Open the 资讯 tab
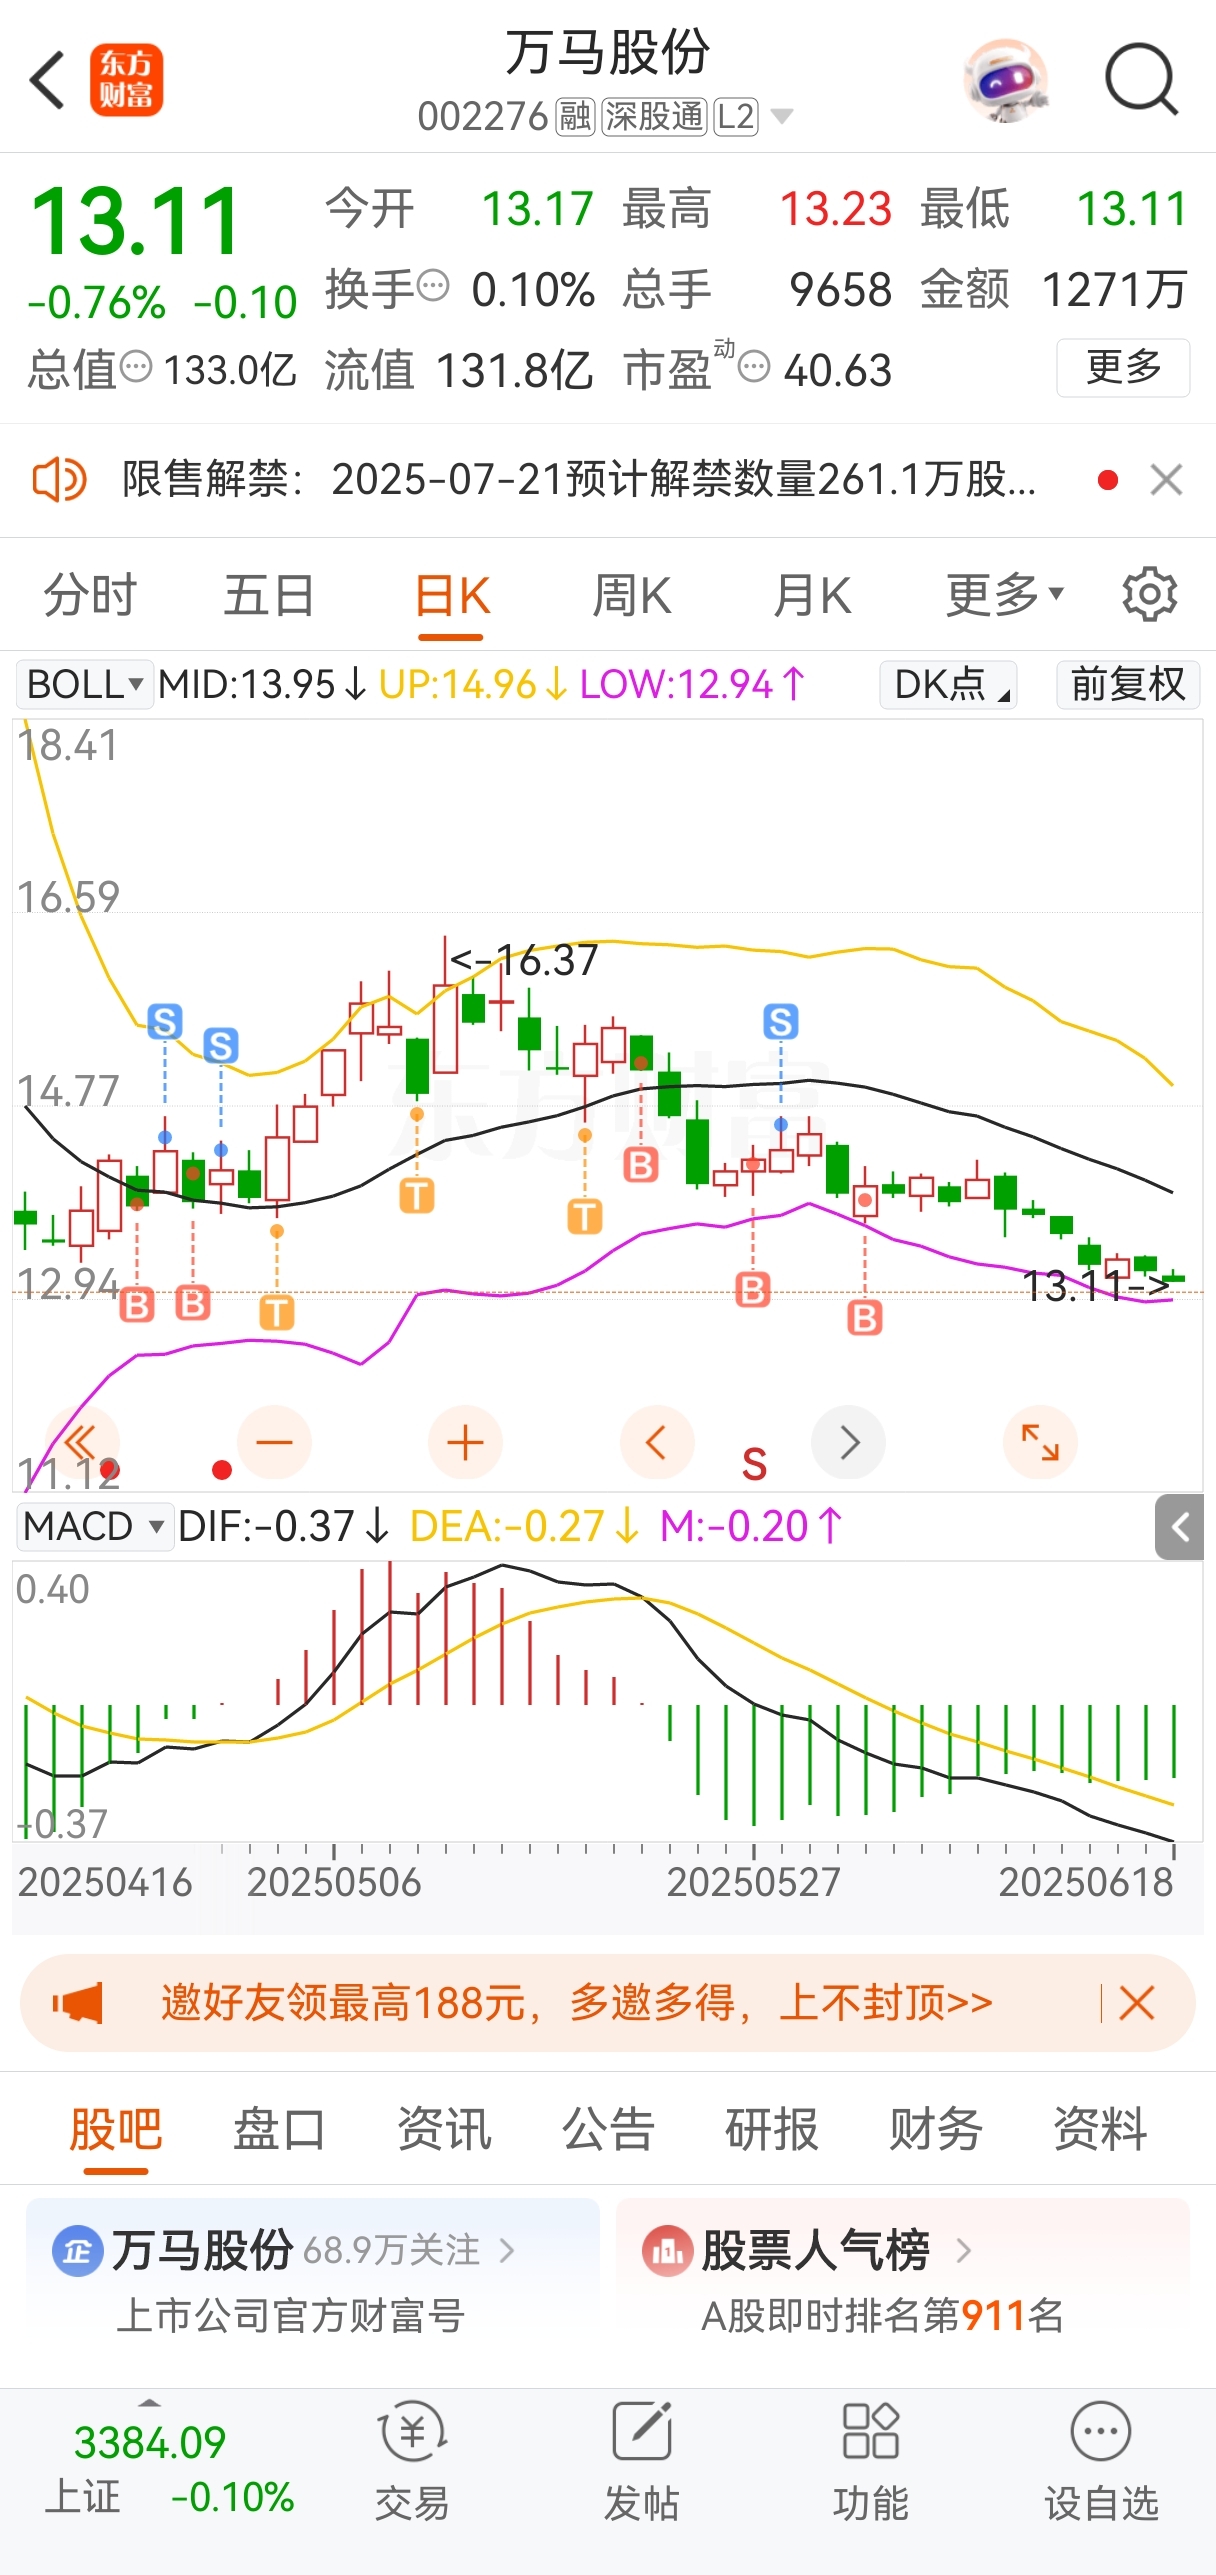 (444, 2129)
